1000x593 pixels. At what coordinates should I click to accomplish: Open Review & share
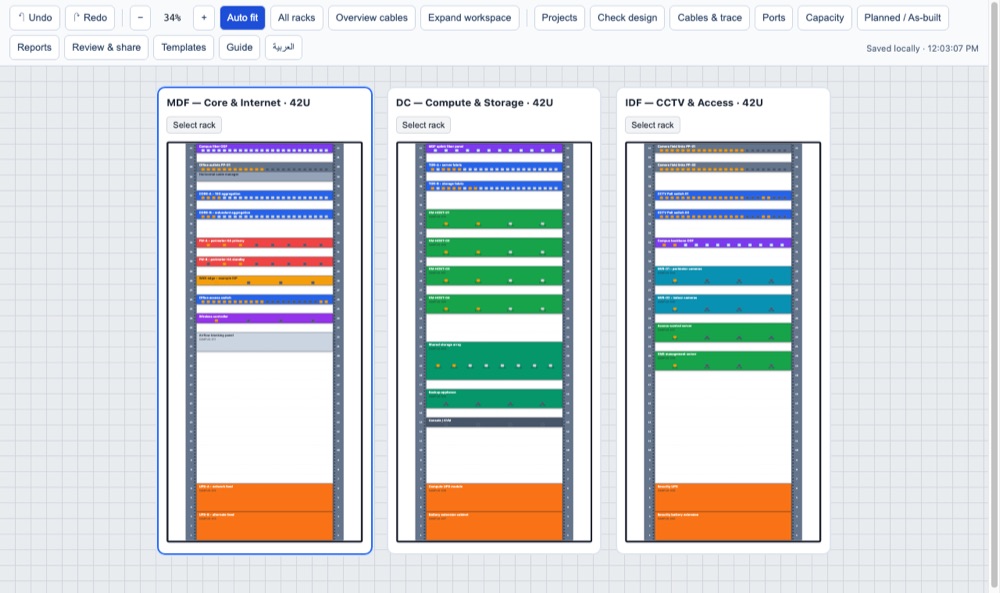107,47
